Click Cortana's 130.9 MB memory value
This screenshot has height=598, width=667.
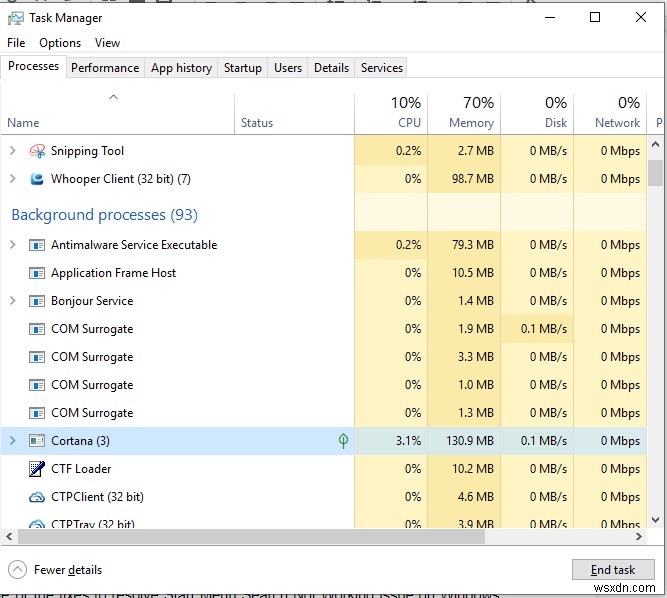tap(470, 441)
